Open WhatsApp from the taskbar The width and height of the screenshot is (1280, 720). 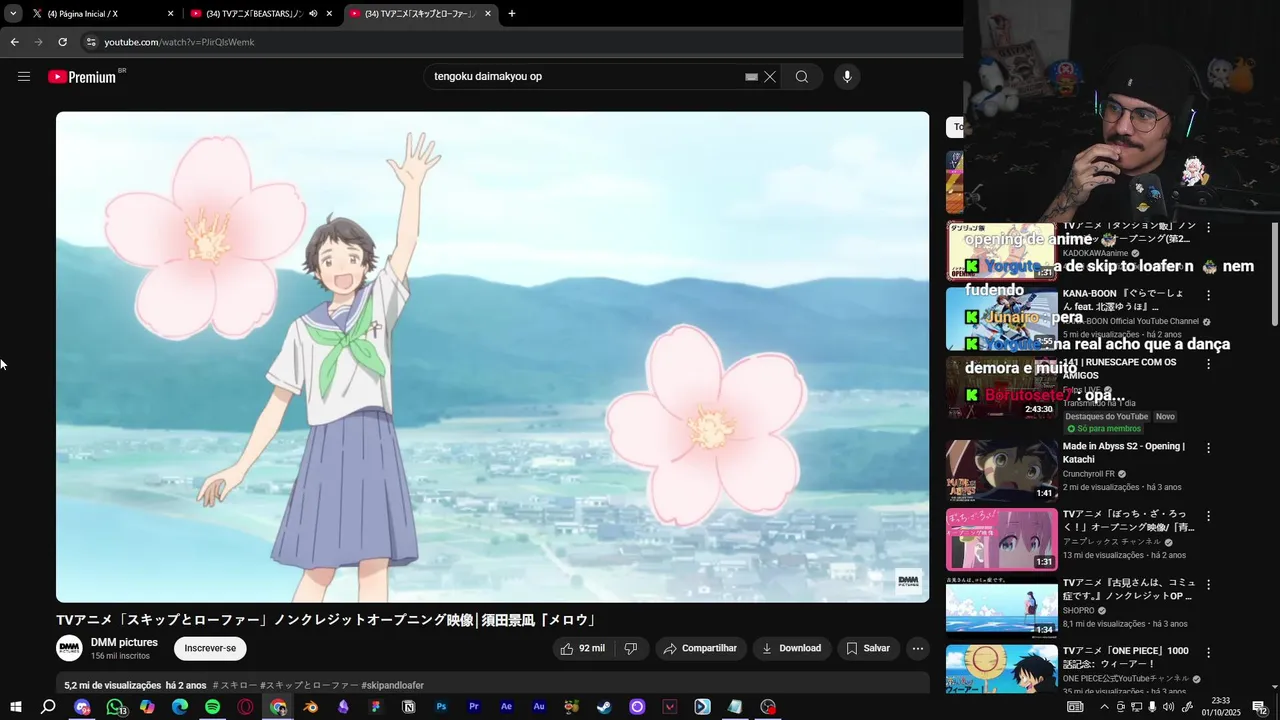point(115,707)
